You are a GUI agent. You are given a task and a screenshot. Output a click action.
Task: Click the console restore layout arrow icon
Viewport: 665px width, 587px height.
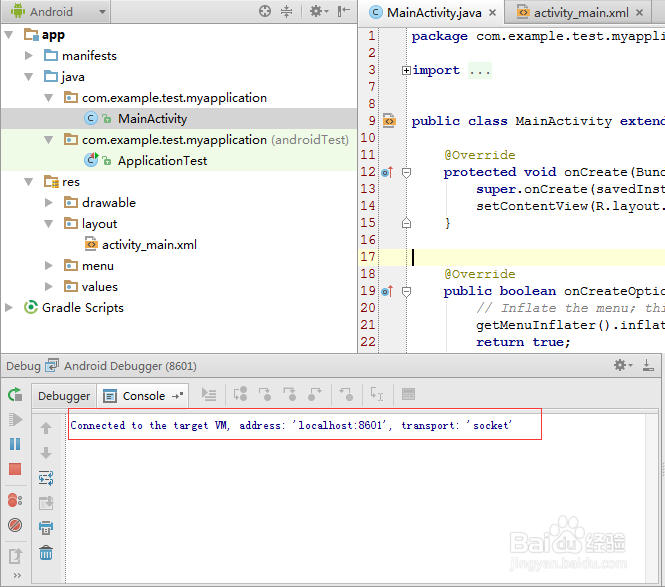click(178, 396)
